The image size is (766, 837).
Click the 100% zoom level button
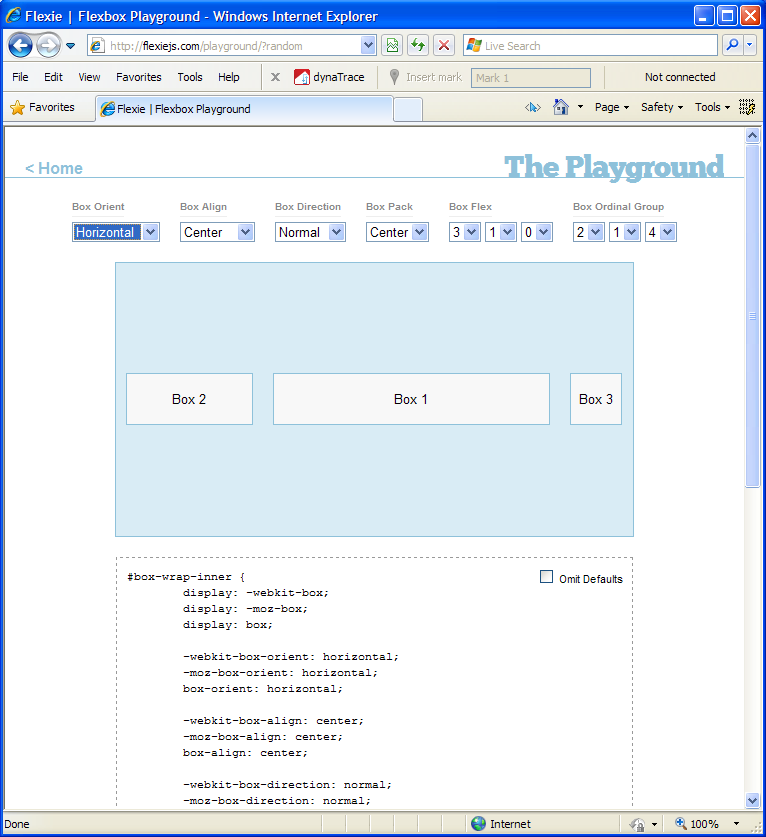(698, 824)
